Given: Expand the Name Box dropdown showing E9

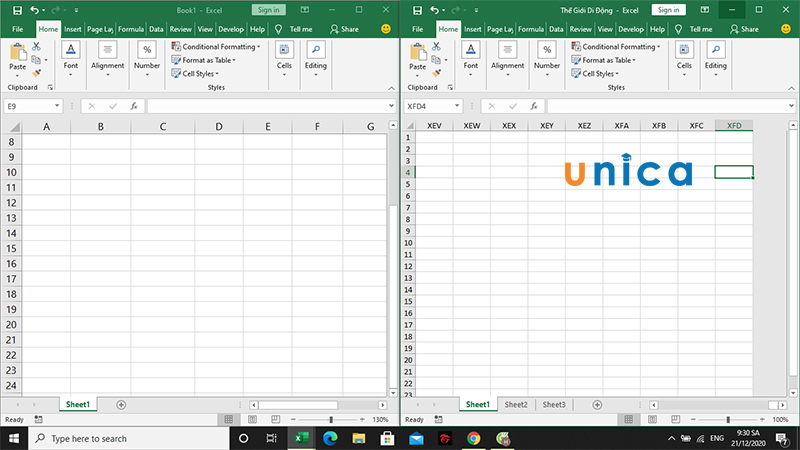Looking at the screenshot, I should [57, 106].
